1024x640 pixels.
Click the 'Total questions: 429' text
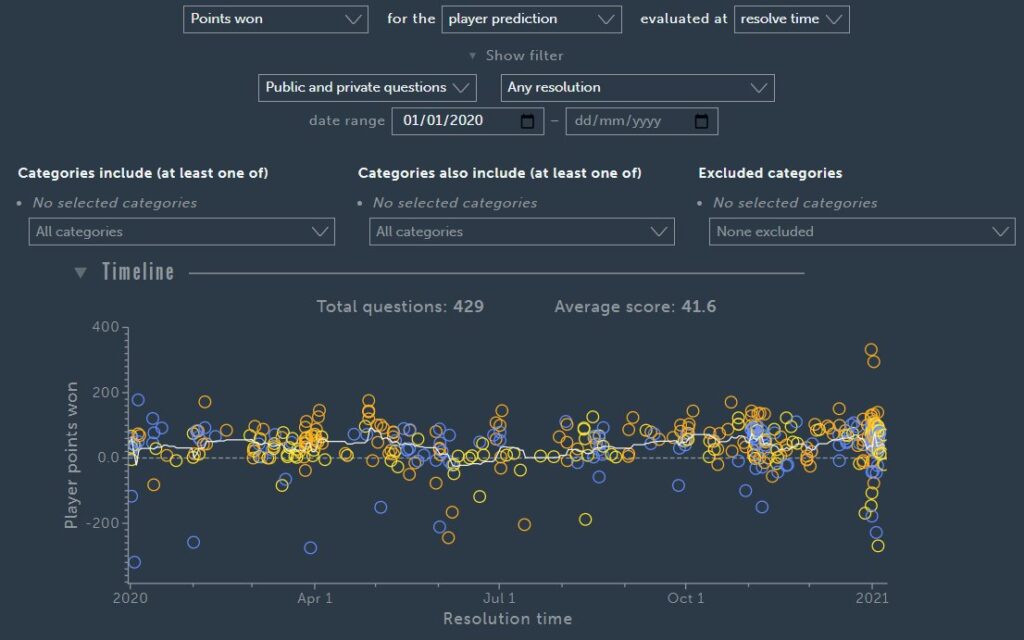coord(400,307)
